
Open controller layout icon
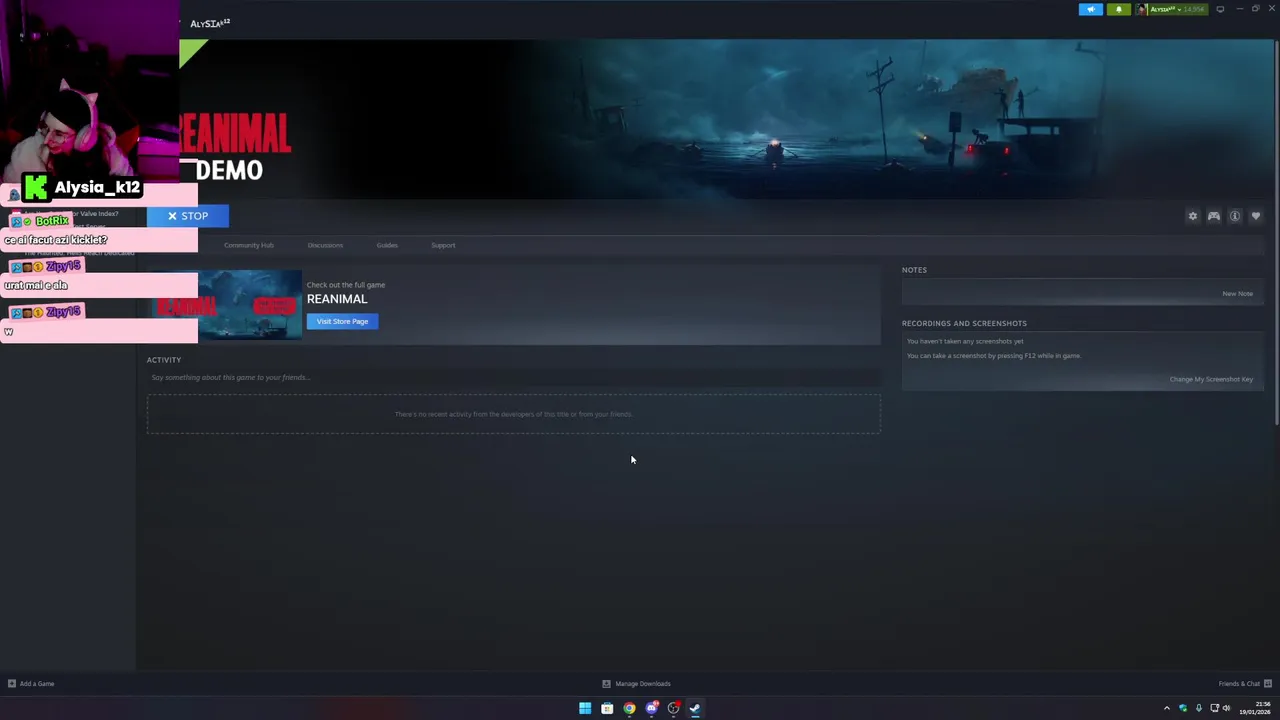pos(1214,216)
